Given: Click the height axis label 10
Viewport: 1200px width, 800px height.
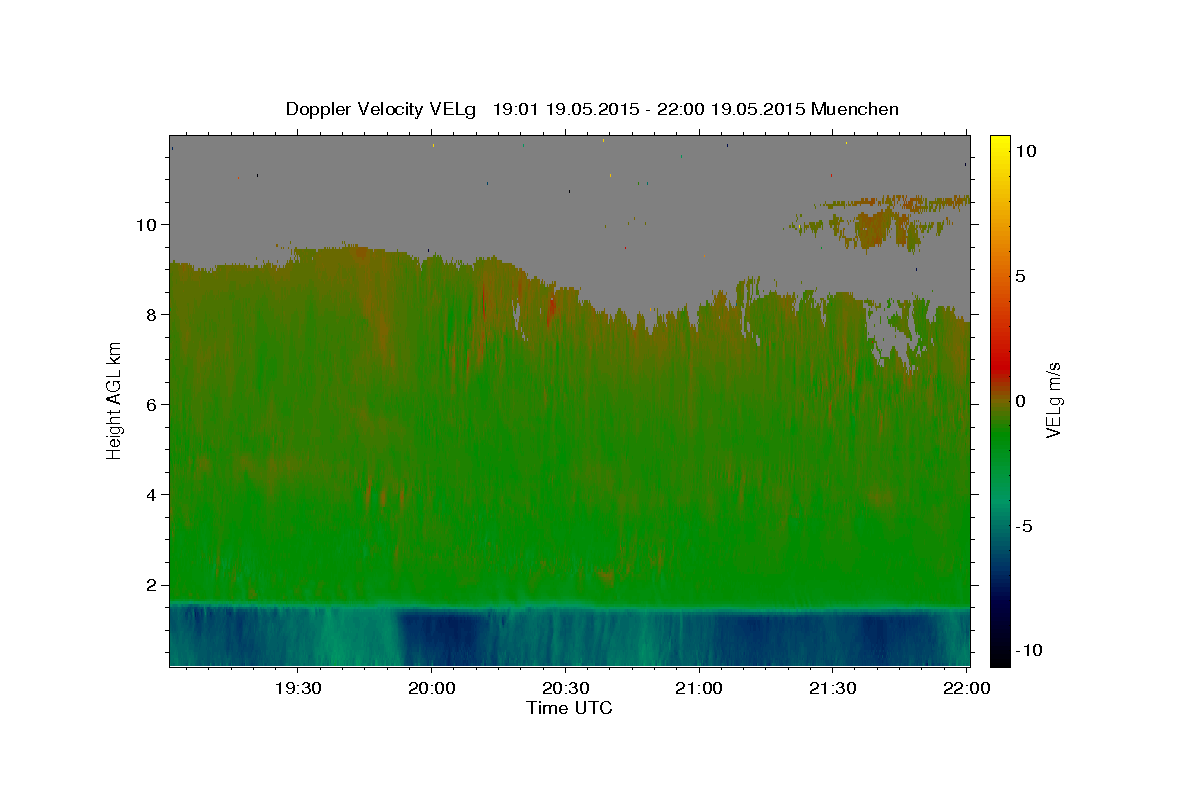Looking at the screenshot, I should pos(149,224).
